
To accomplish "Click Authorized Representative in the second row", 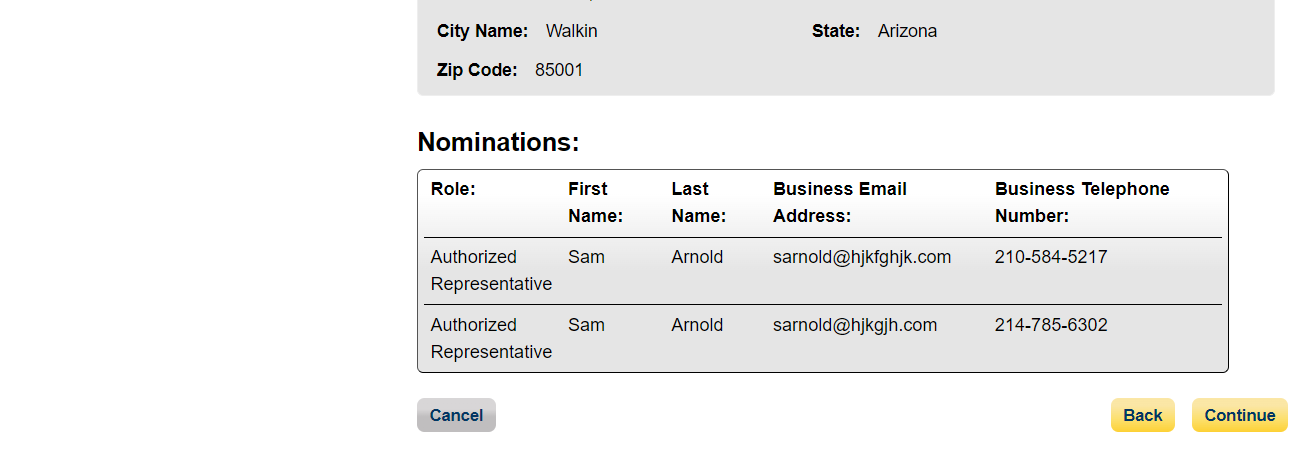I will coord(490,338).
